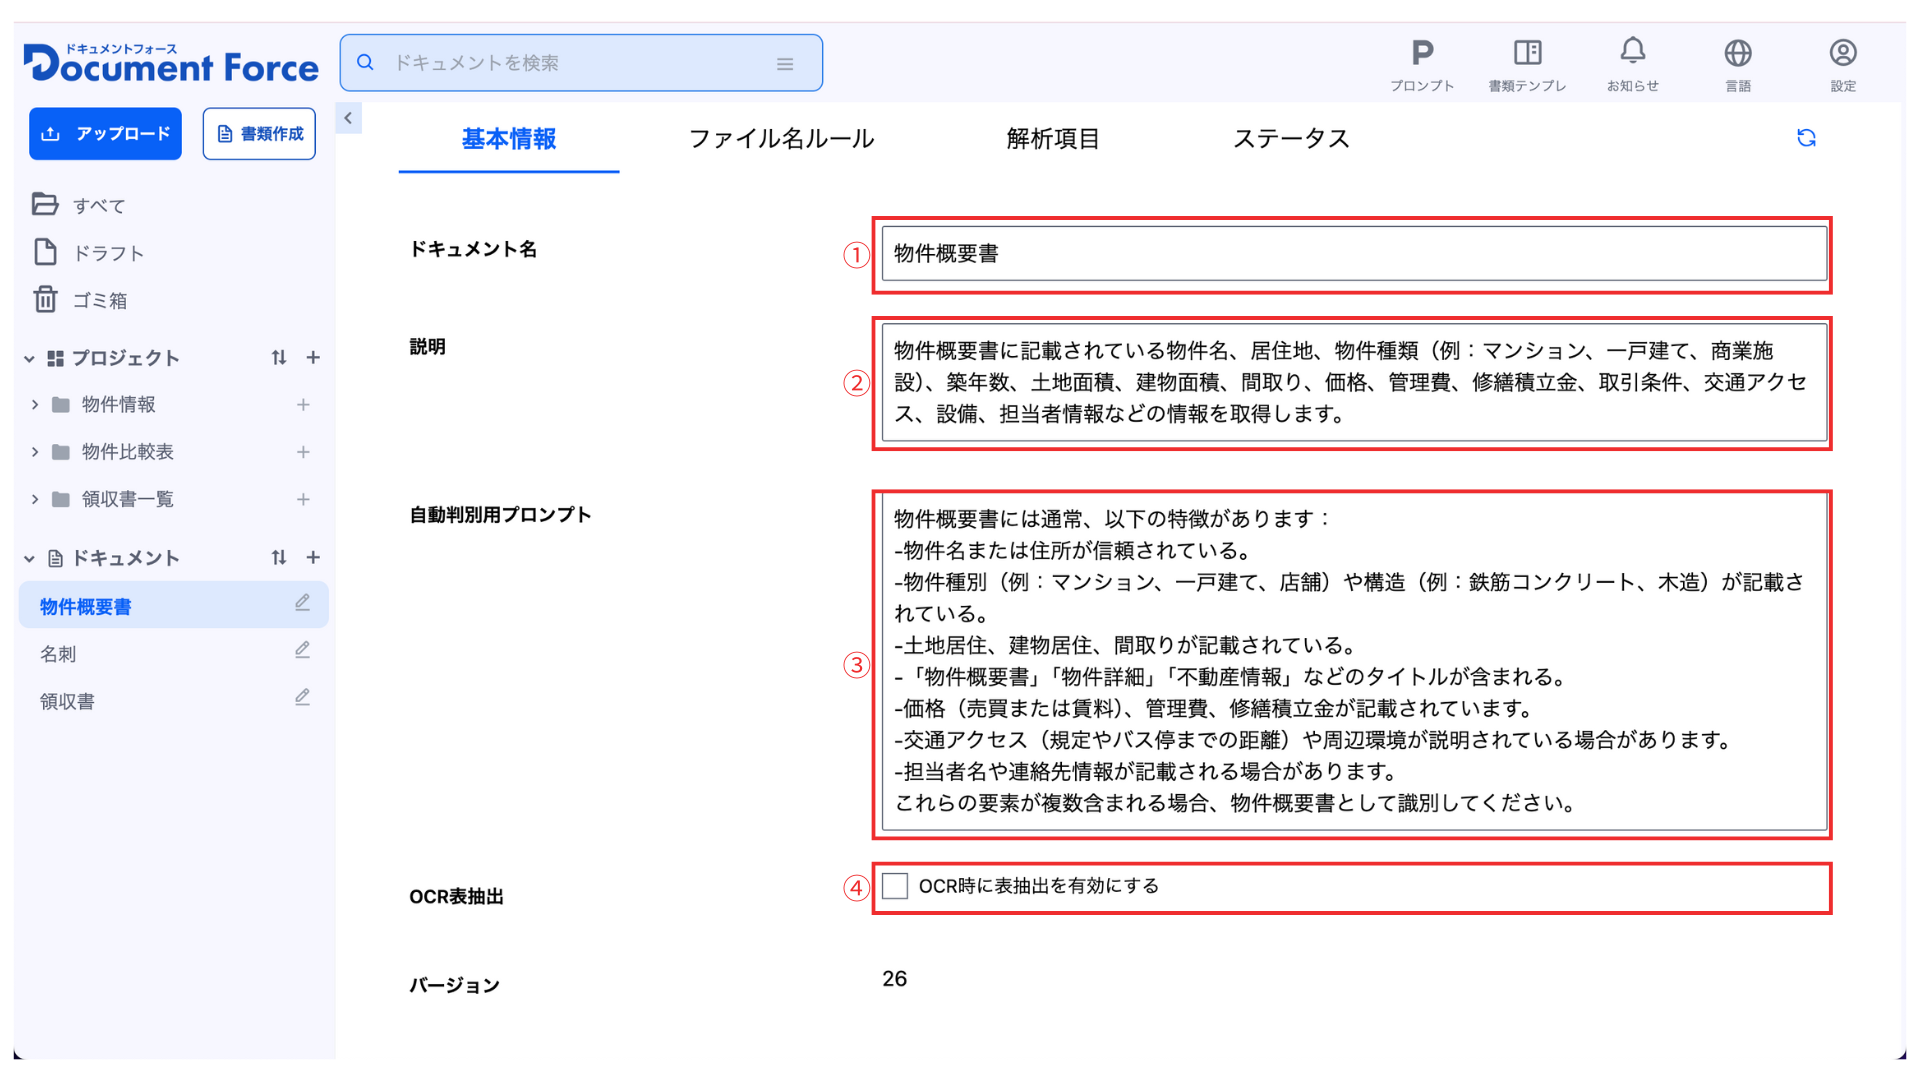The image size is (1920, 1080).
Task: Open the ゴミ箱 trash
Action: (80, 299)
